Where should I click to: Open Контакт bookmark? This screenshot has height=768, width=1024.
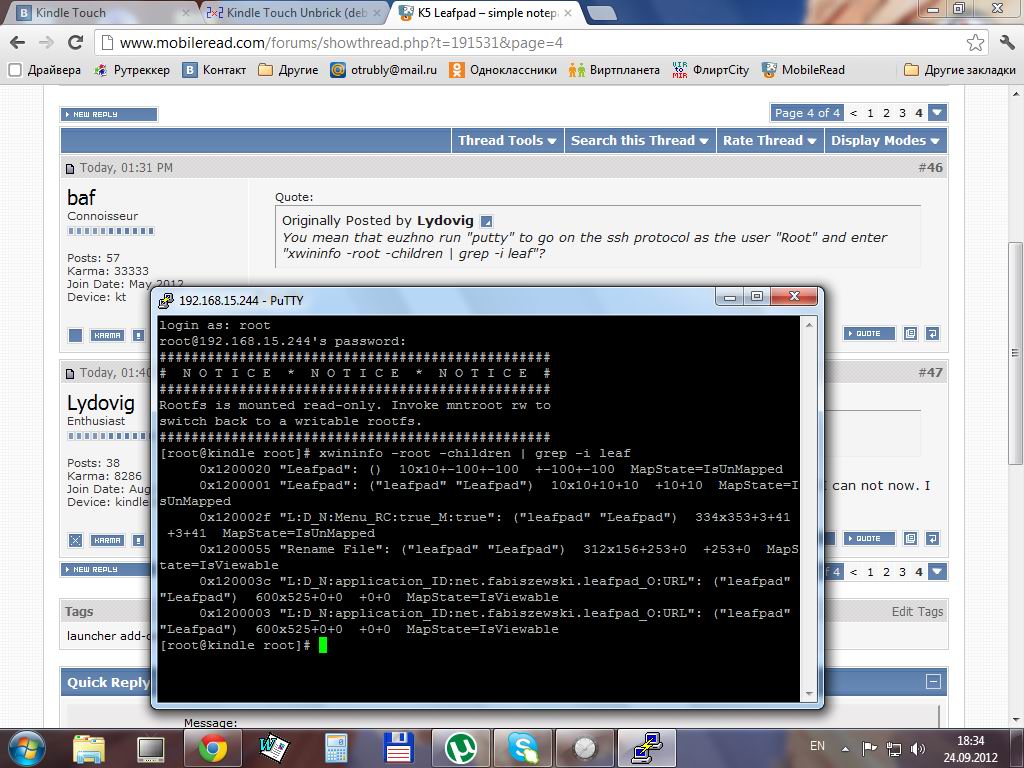[x=214, y=70]
